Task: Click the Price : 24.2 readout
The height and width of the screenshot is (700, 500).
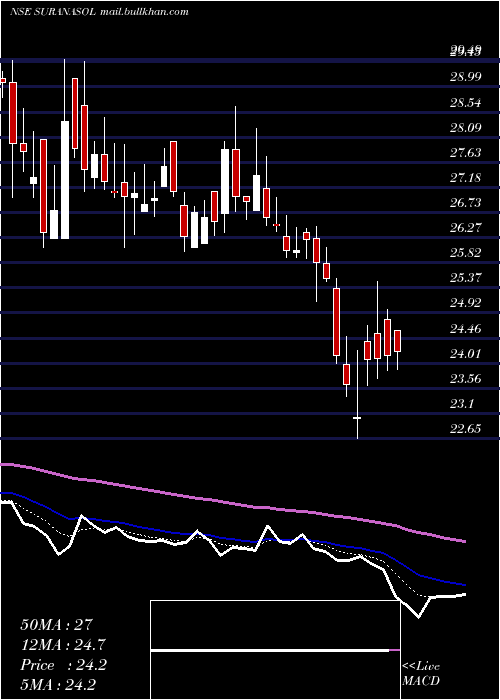Action: click(x=63, y=665)
